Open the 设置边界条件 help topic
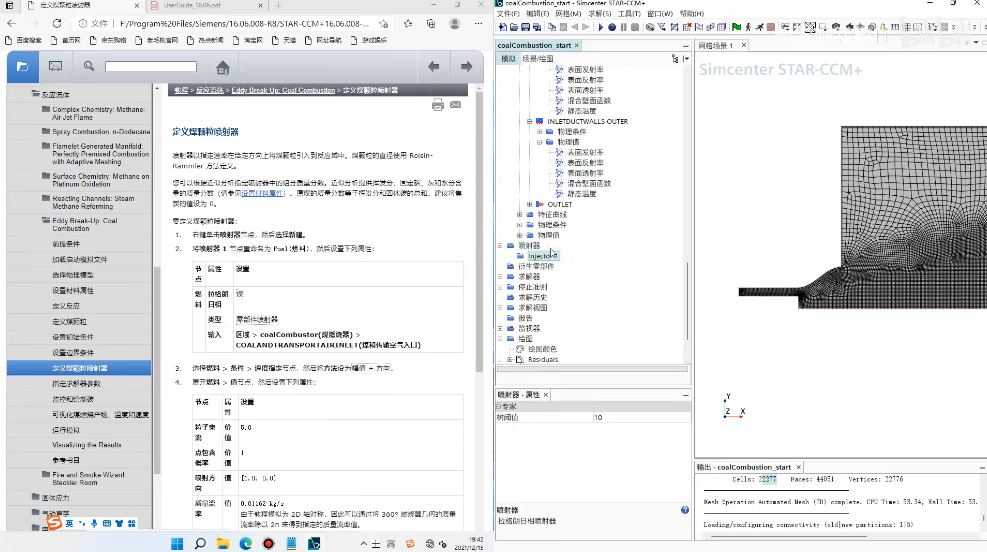The image size is (987, 552). click(x=72, y=352)
